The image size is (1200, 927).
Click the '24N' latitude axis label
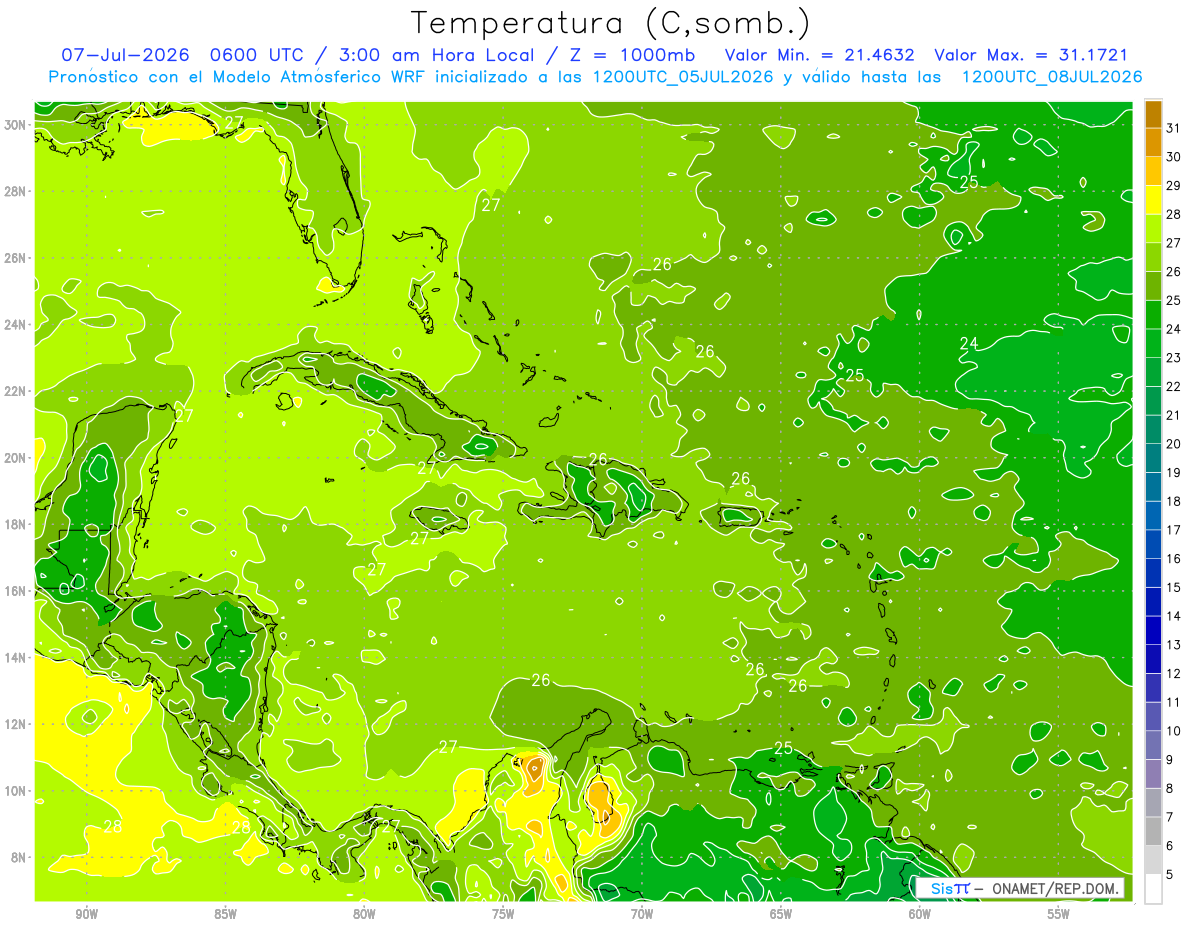point(15,324)
